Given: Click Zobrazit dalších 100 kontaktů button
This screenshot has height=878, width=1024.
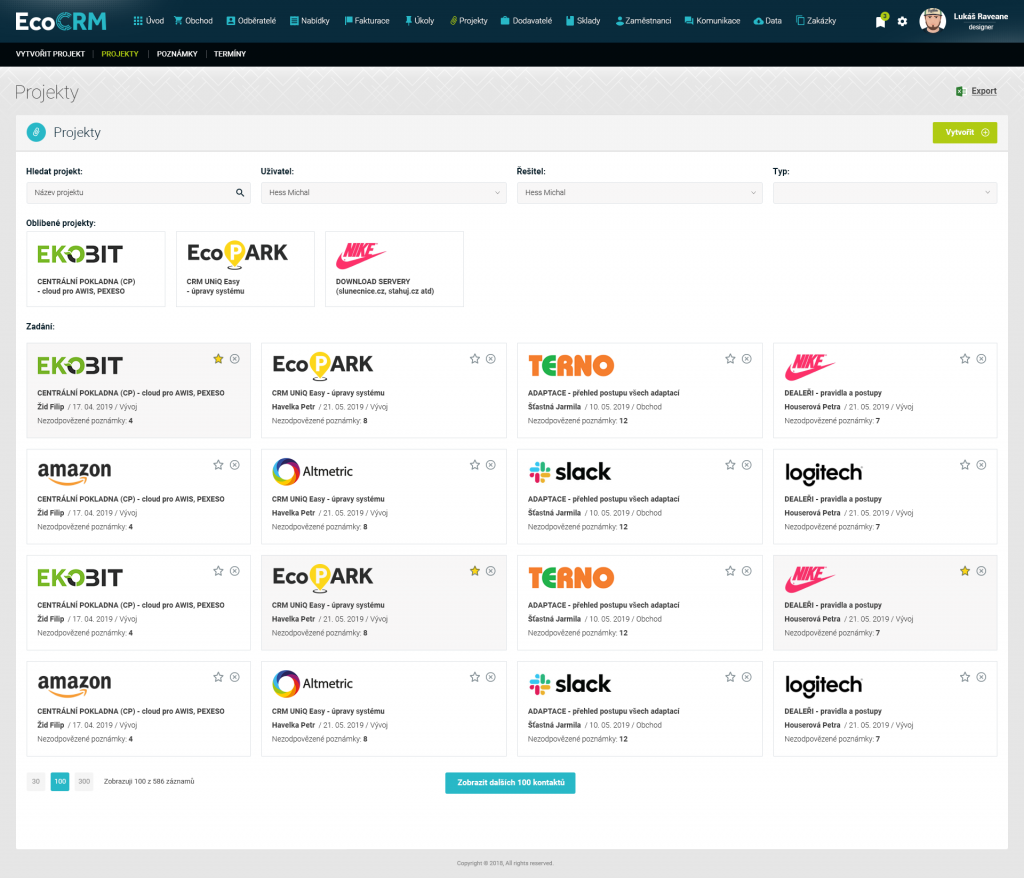Looking at the screenshot, I should 510,782.
